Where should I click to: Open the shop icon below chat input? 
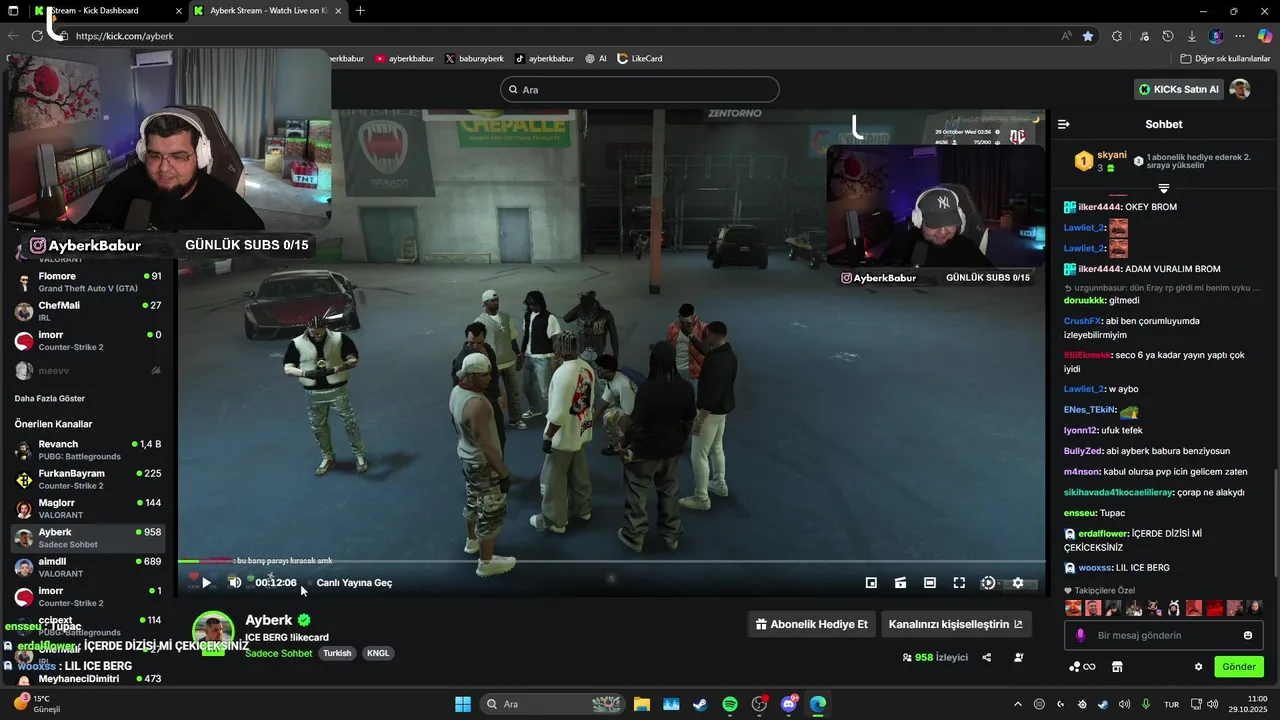tap(1117, 667)
